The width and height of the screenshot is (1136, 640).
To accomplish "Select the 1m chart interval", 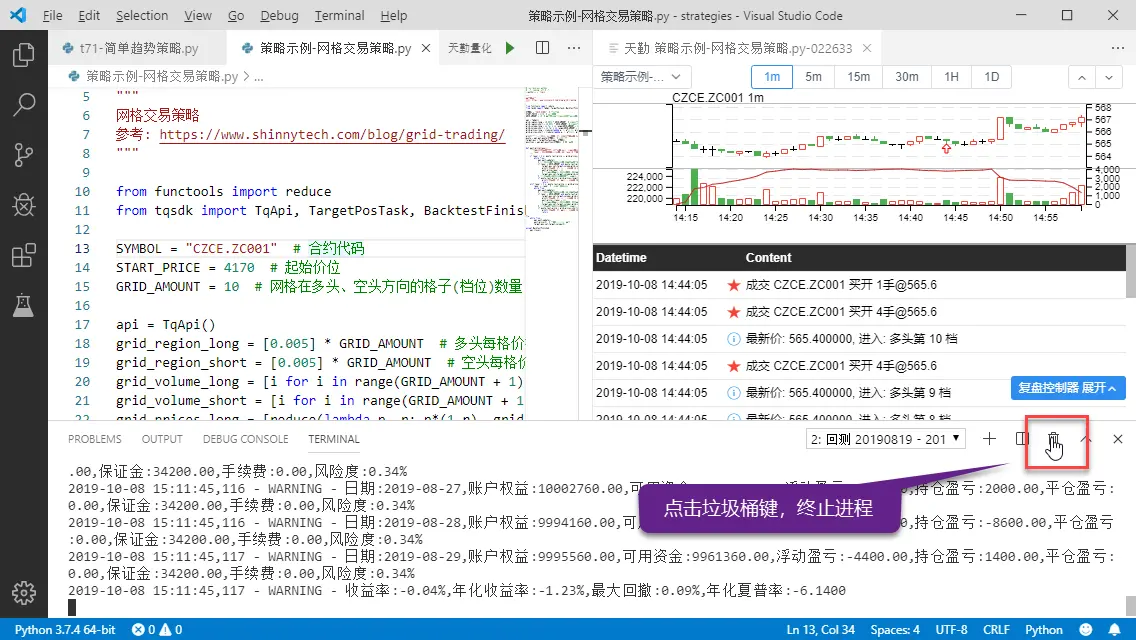I will click(772, 77).
